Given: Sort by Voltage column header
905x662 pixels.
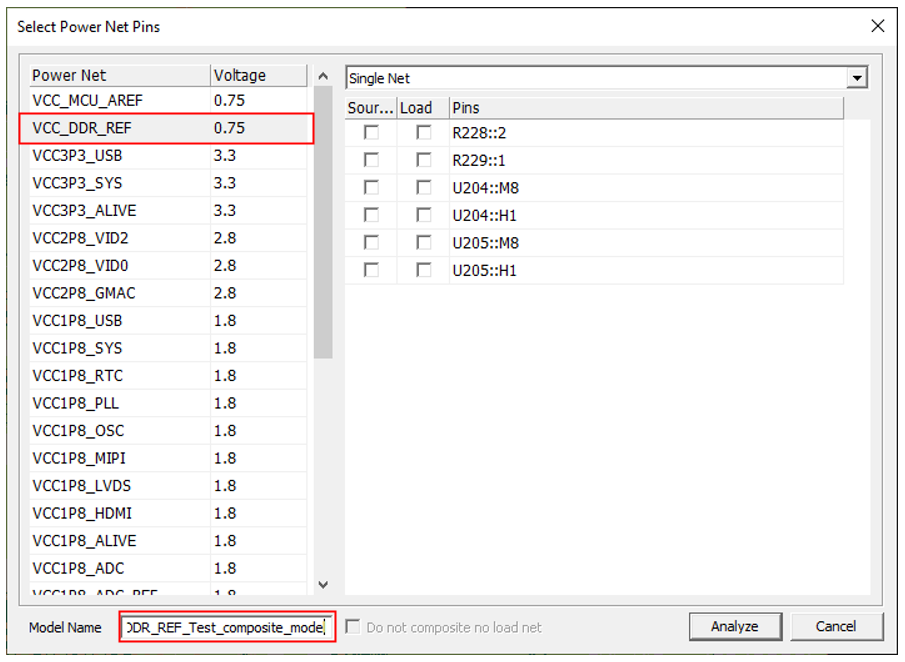Looking at the screenshot, I should [x=257, y=76].
